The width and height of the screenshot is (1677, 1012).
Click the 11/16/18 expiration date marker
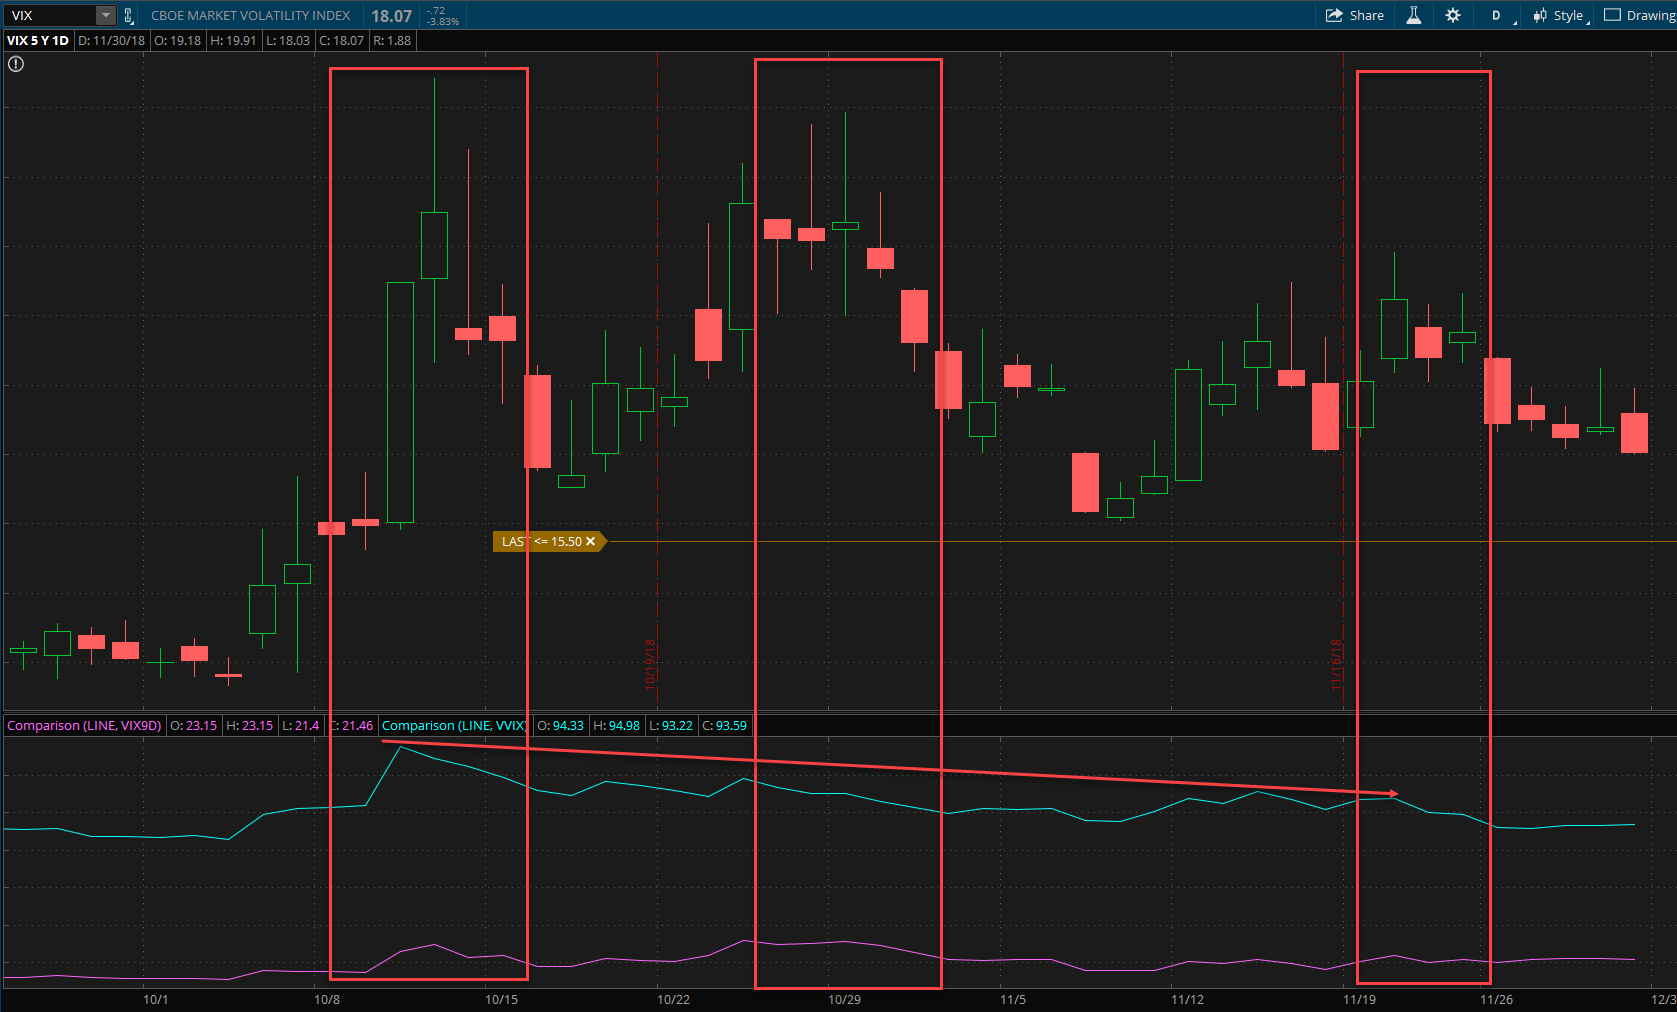[1336, 664]
